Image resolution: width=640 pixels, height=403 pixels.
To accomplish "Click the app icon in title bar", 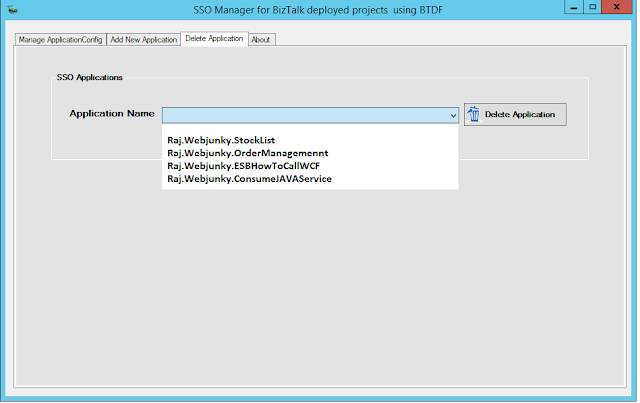I will tap(13, 9).
